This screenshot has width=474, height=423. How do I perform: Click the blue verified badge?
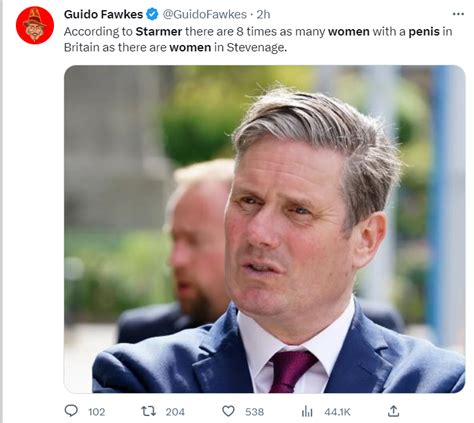(x=153, y=14)
